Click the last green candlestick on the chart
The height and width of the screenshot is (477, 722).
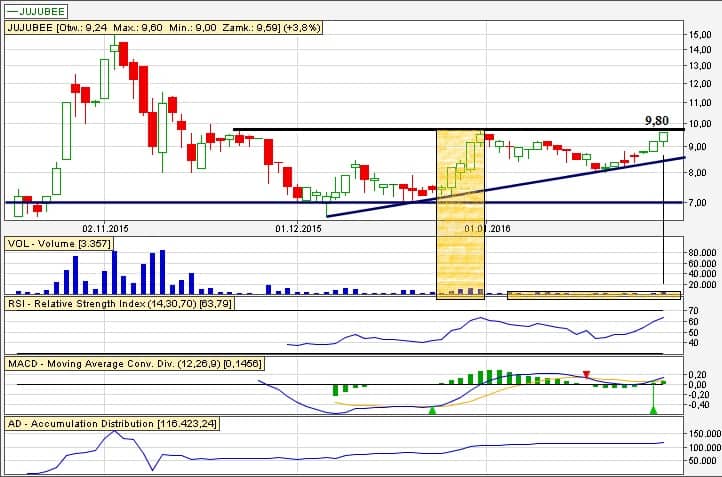(663, 137)
